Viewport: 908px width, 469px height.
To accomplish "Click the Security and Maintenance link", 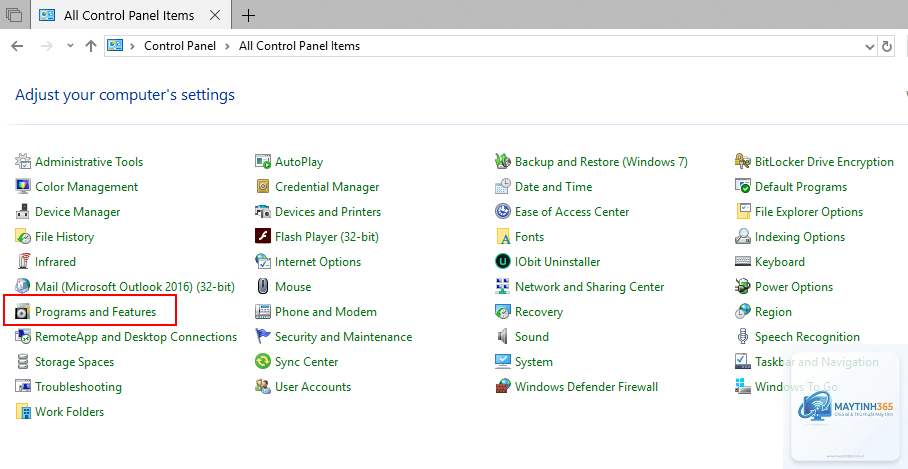I will (343, 337).
